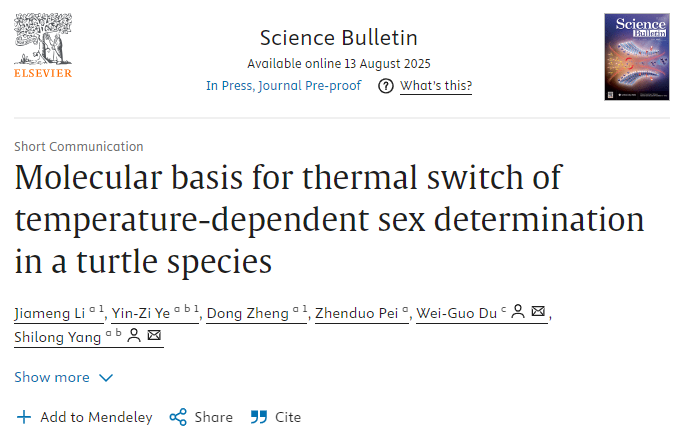Click the question mark help icon
The height and width of the screenshot is (432, 679).
click(x=386, y=86)
